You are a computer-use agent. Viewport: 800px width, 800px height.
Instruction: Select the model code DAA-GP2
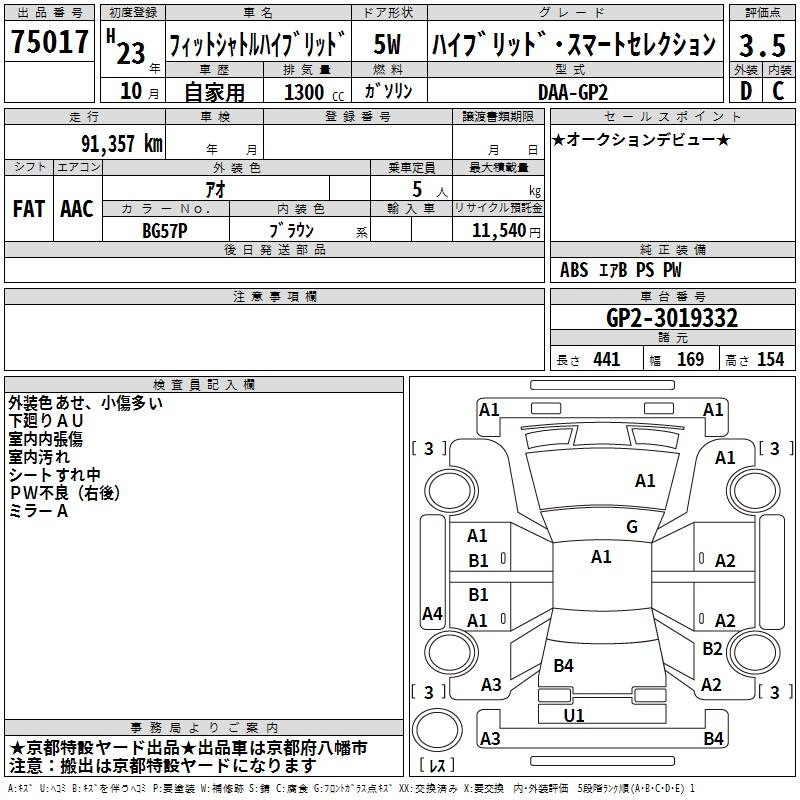573,92
